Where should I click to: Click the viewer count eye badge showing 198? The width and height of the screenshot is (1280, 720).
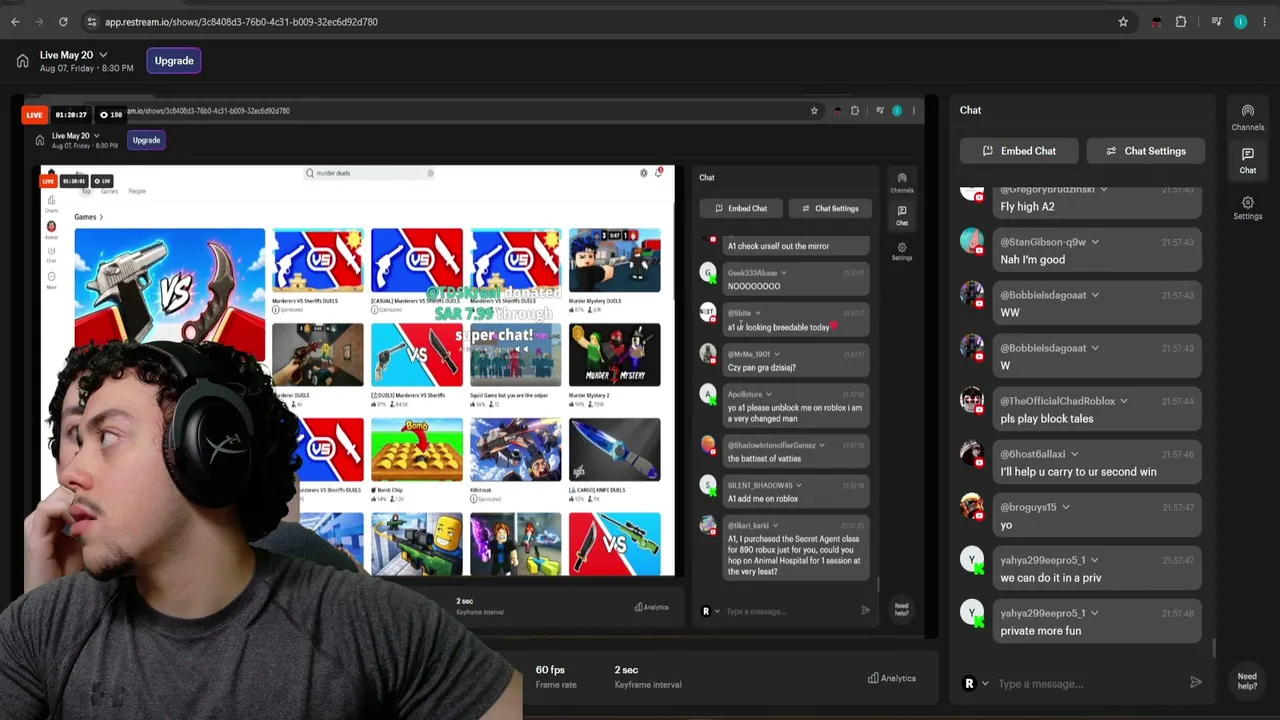tap(110, 115)
